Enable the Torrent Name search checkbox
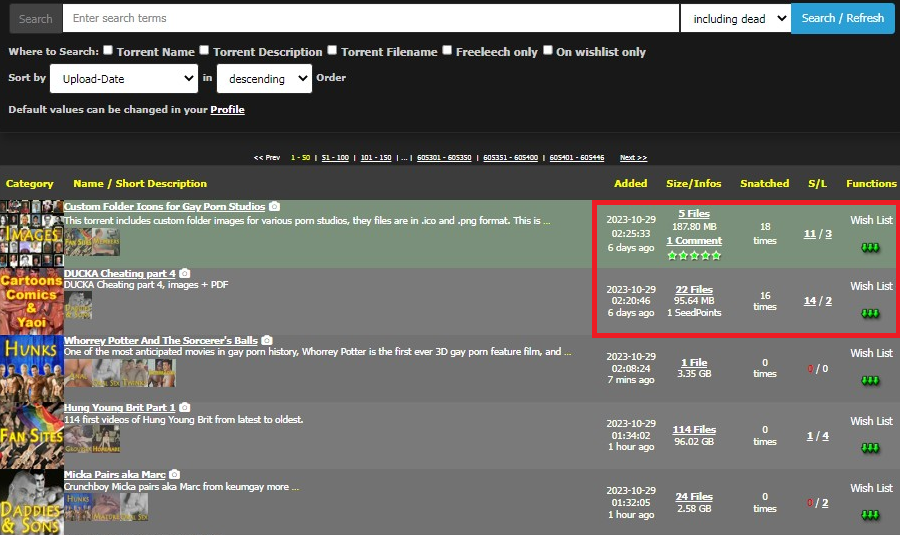This screenshot has height=535, width=900. point(108,50)
